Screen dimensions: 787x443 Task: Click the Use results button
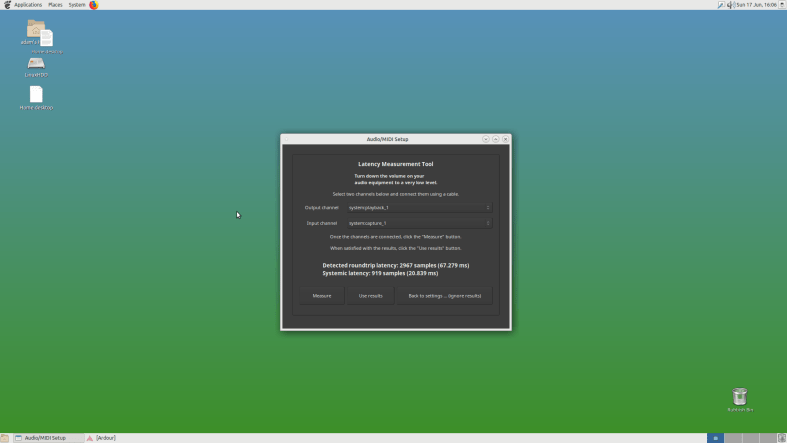(370, 296)
